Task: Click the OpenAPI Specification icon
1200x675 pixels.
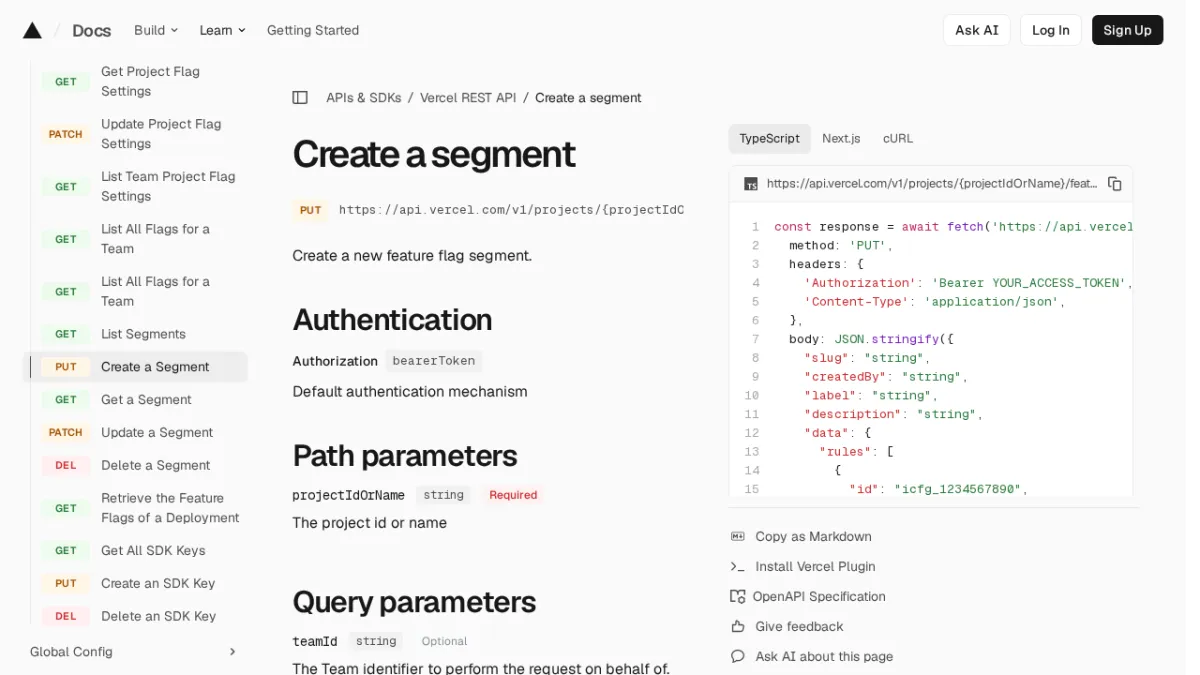Action: 738,597
